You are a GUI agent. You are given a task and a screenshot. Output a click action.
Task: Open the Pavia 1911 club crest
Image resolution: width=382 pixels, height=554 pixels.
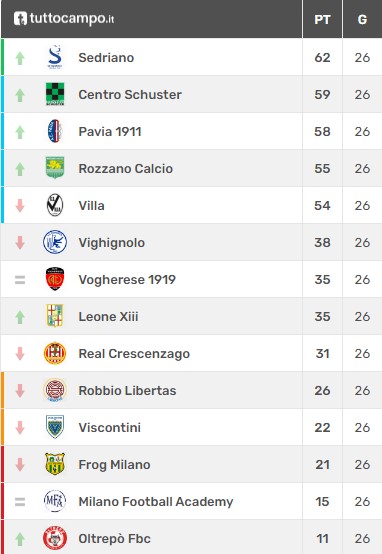[x=55, y=131]
